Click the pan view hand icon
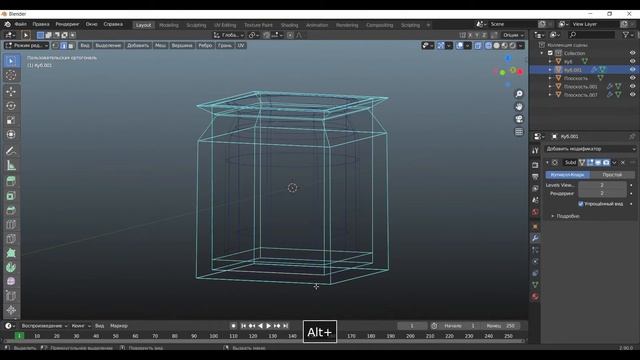Screen dimensions: 640x360 point(519,107)
